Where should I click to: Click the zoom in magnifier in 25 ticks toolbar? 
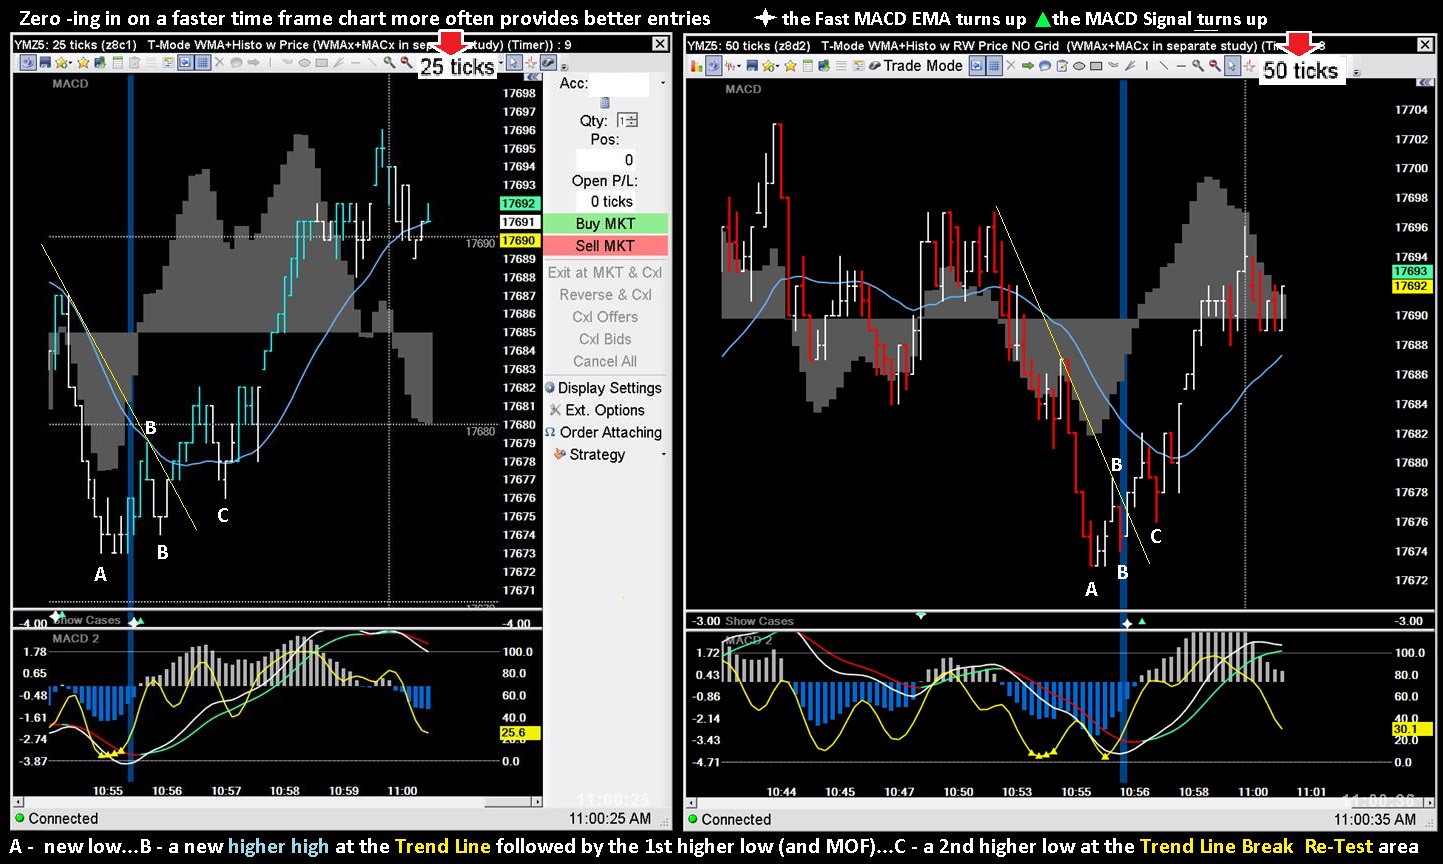[x=389, y=62]
